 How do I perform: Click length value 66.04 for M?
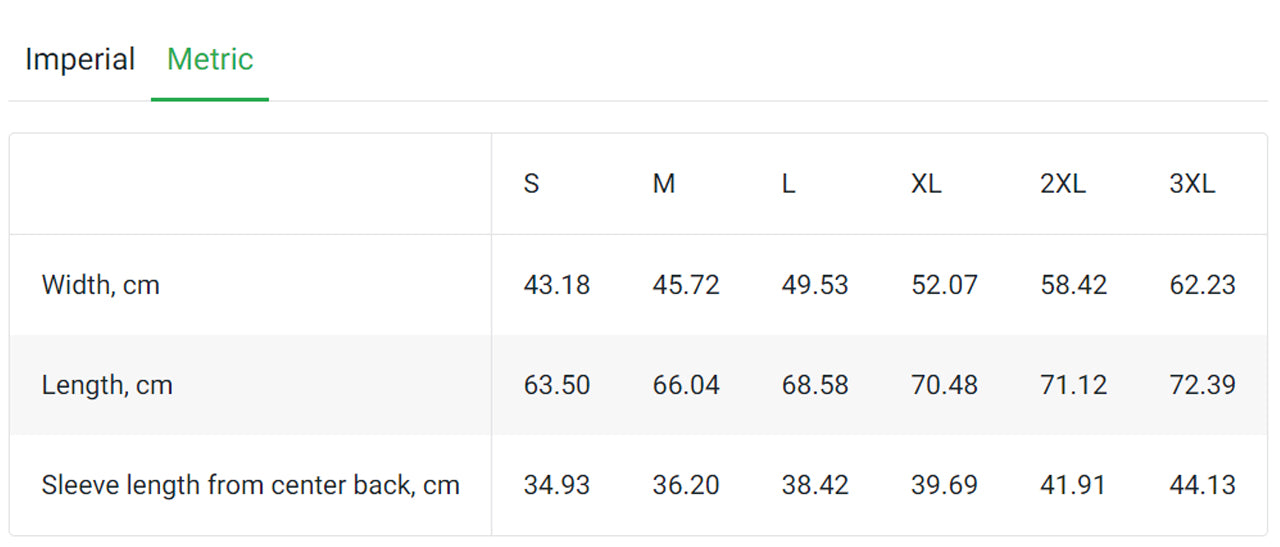[x=686, y=385]
